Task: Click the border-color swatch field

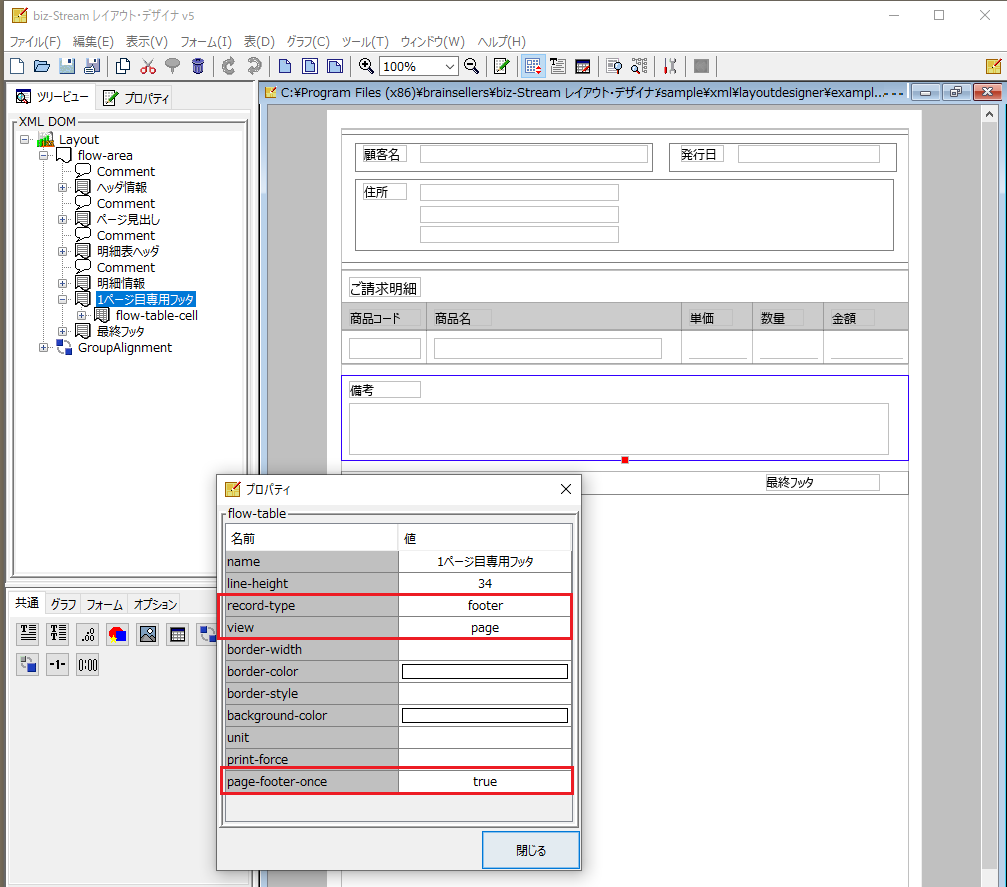Action: pos(485,672)
